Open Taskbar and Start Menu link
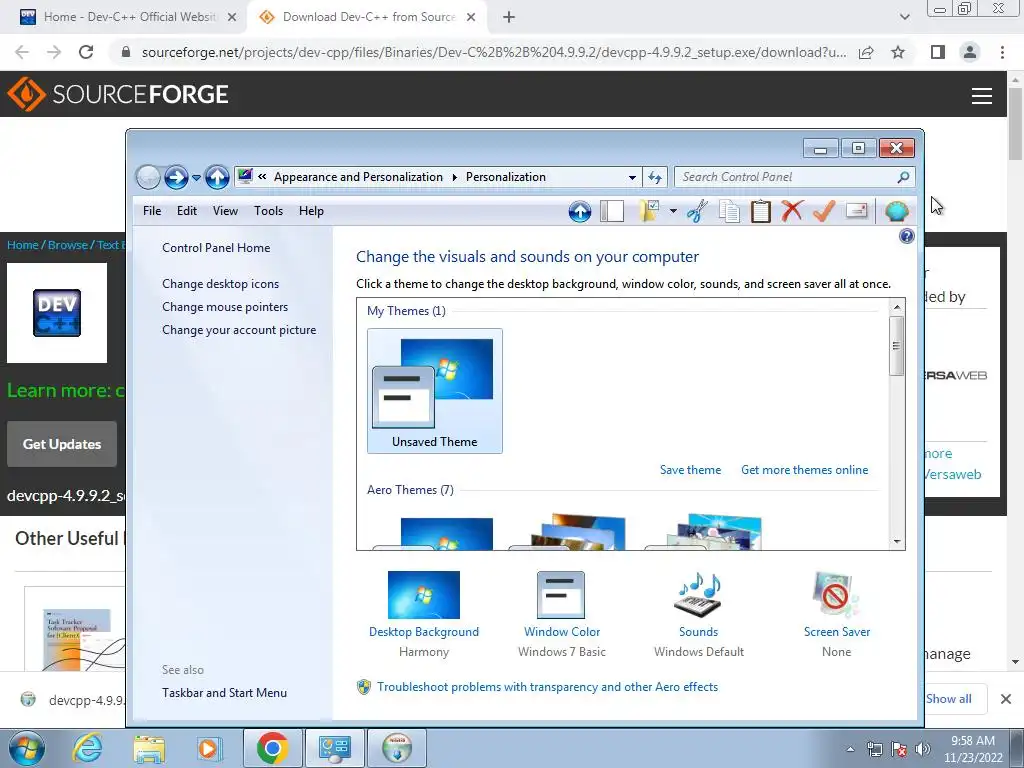 click(225, 693)
